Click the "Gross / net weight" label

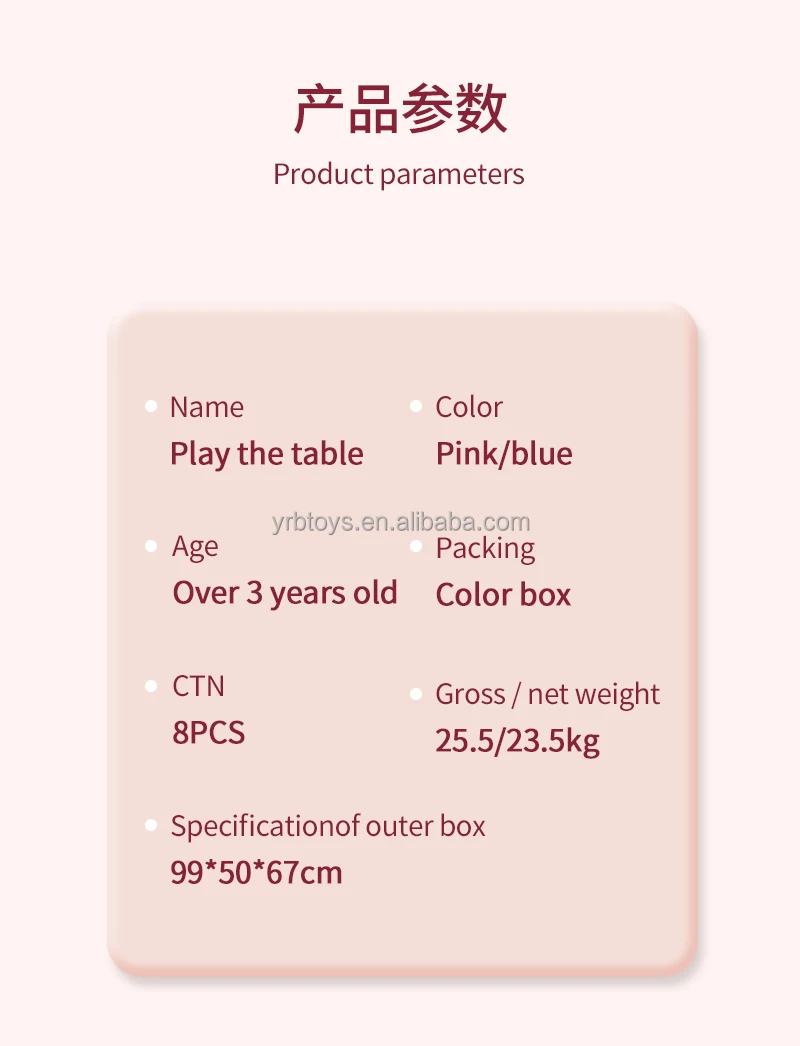(547, 694)
